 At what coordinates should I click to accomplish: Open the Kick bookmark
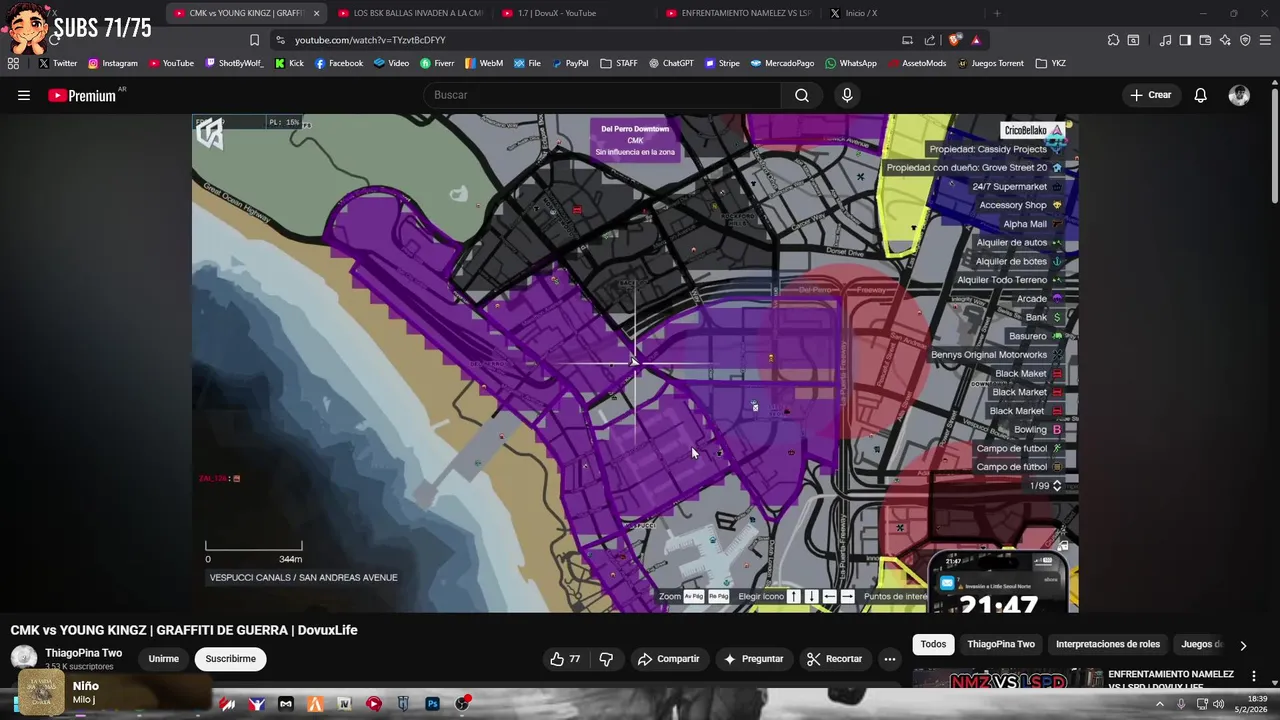click(x=288, y=63)
